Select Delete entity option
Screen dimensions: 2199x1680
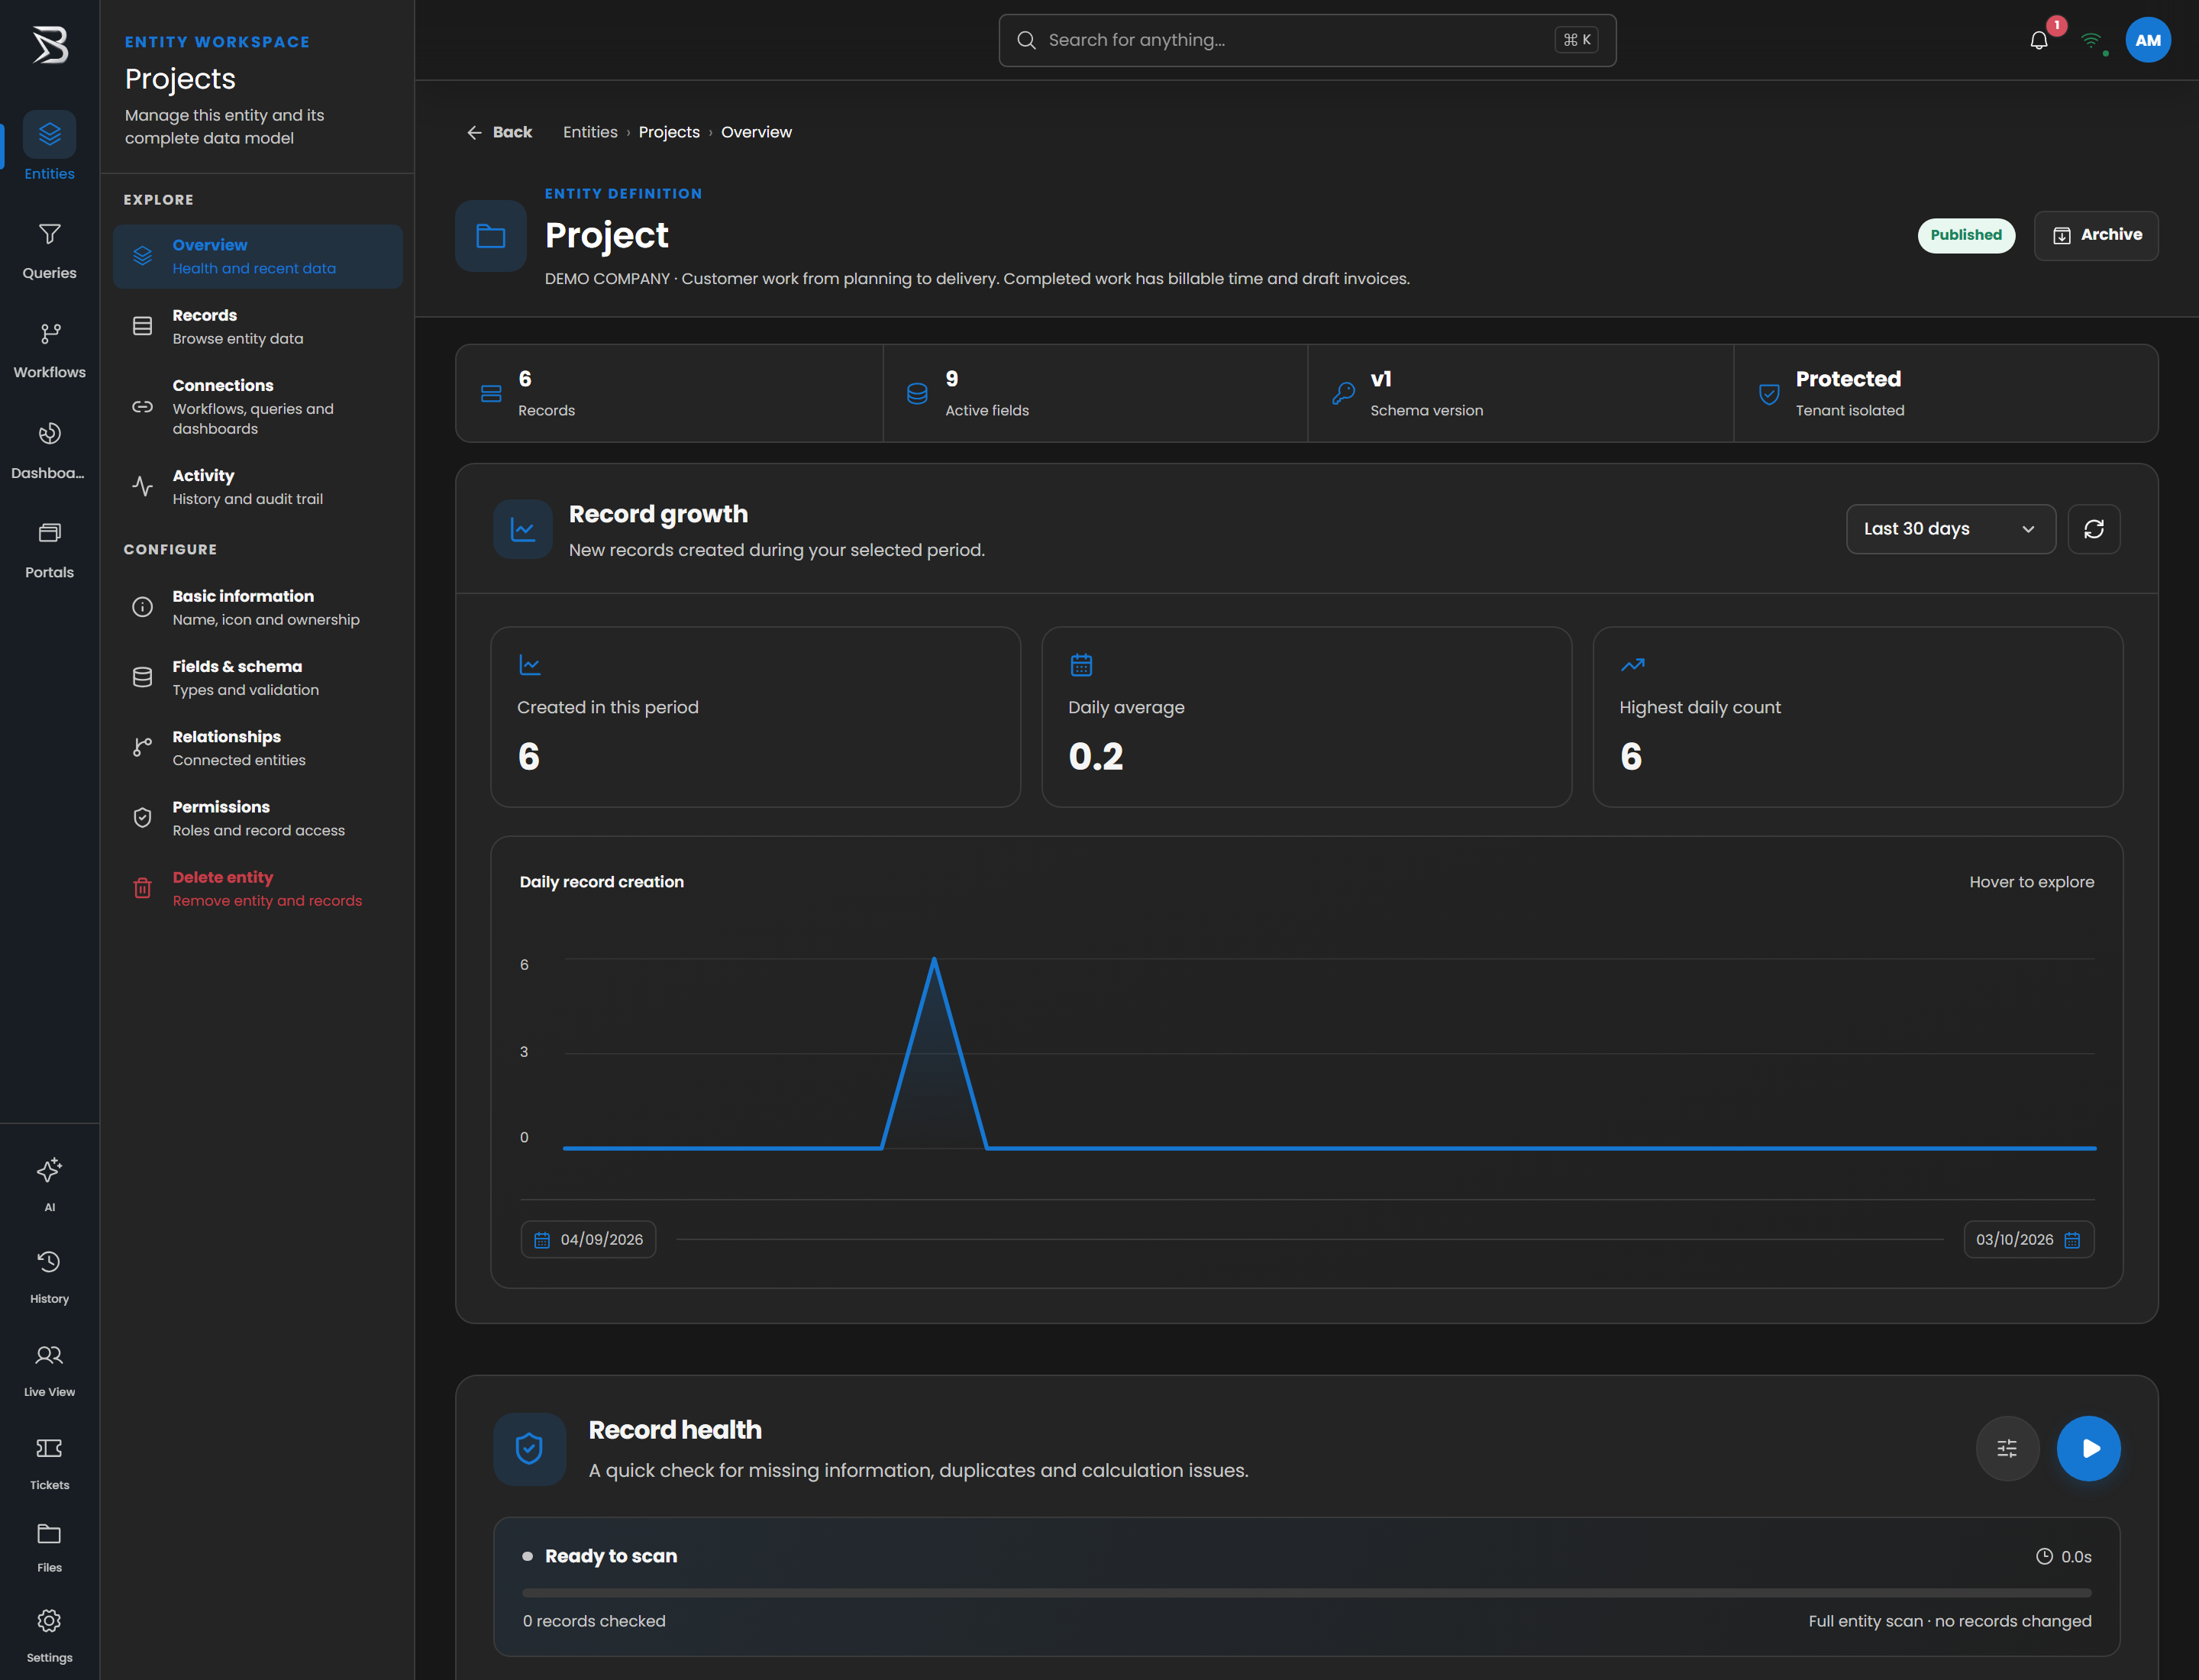[258, 888]
